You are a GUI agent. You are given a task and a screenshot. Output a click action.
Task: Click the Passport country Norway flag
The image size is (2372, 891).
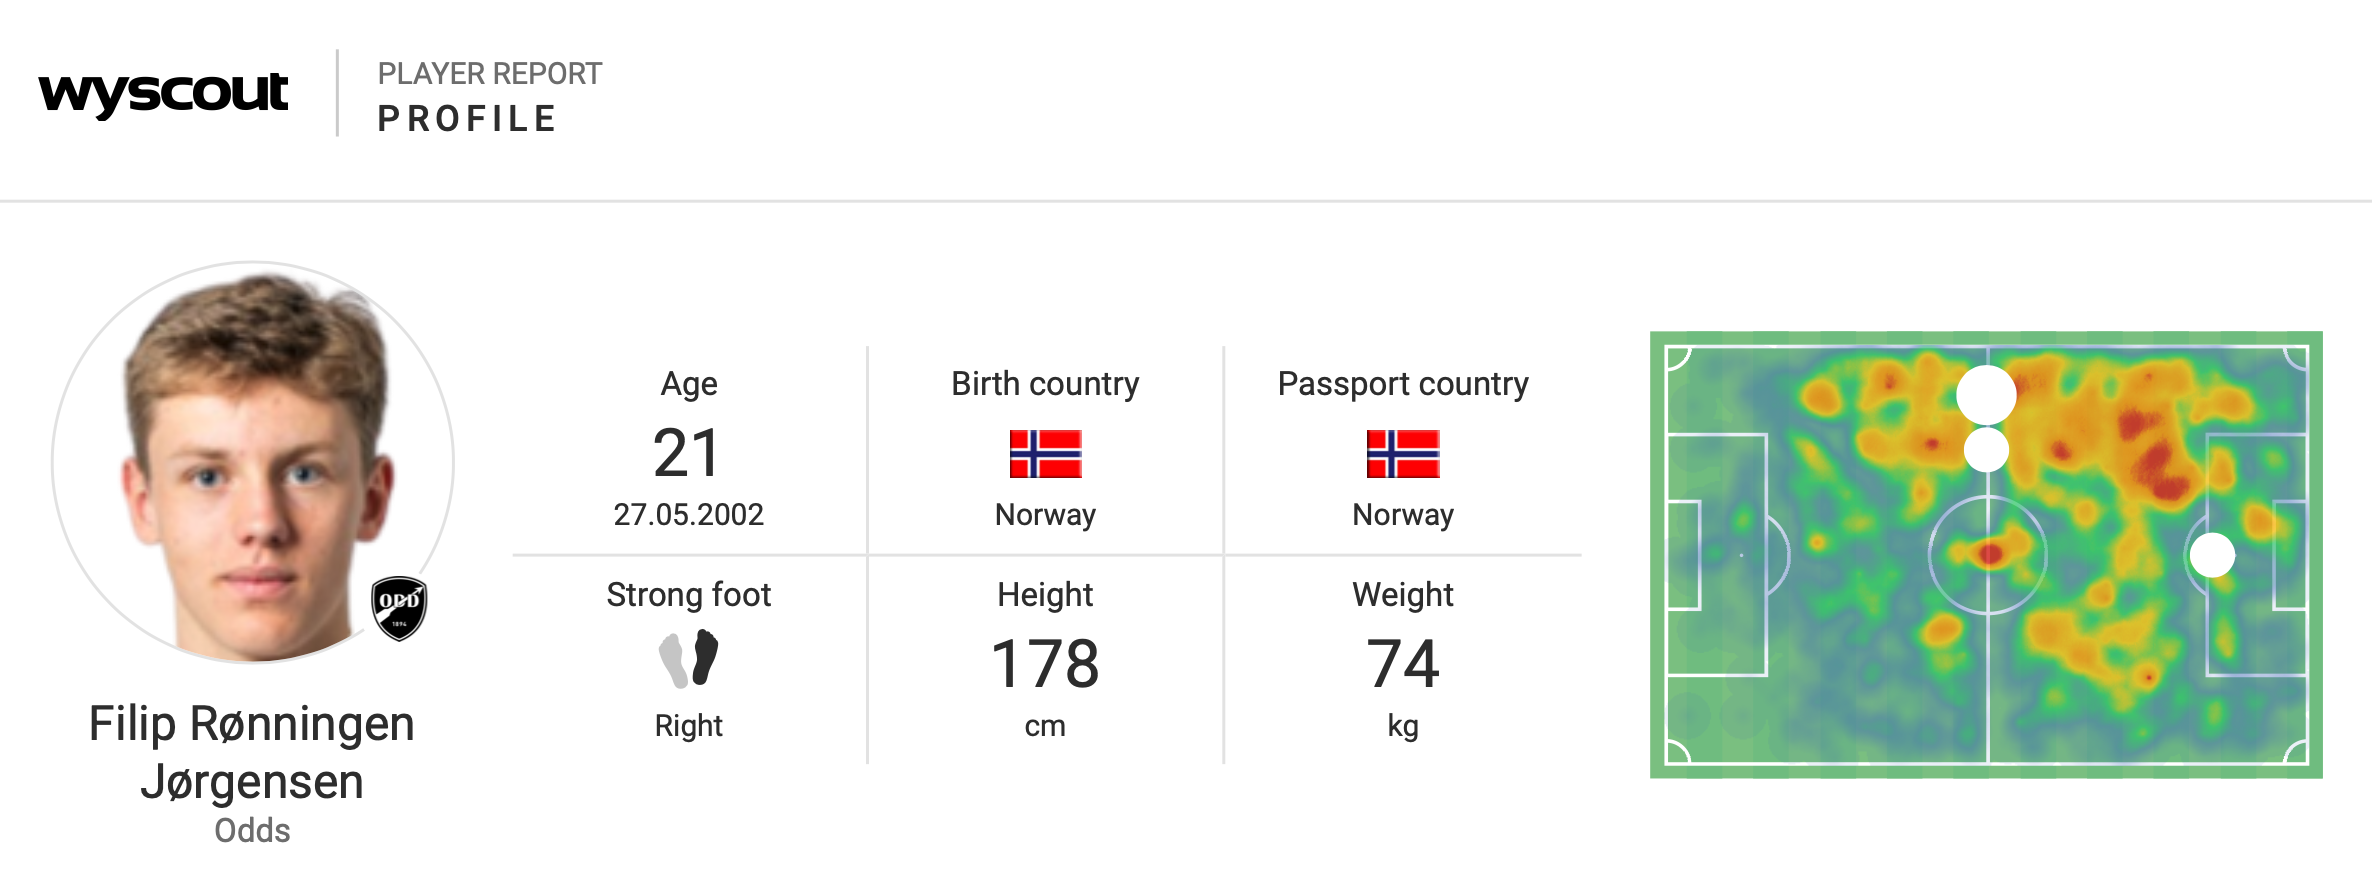pyautogui.click(x=1403, y=454)
